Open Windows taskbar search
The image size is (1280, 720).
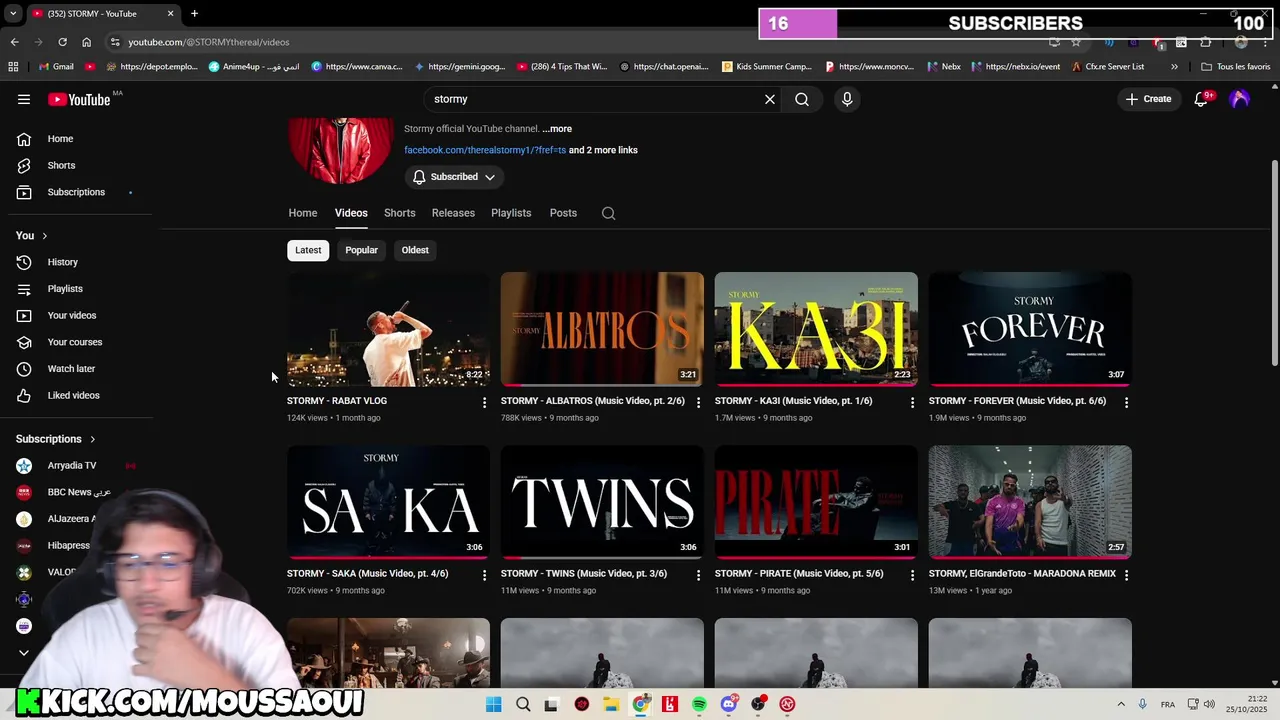pyautogui.click(x=523, y=704)
